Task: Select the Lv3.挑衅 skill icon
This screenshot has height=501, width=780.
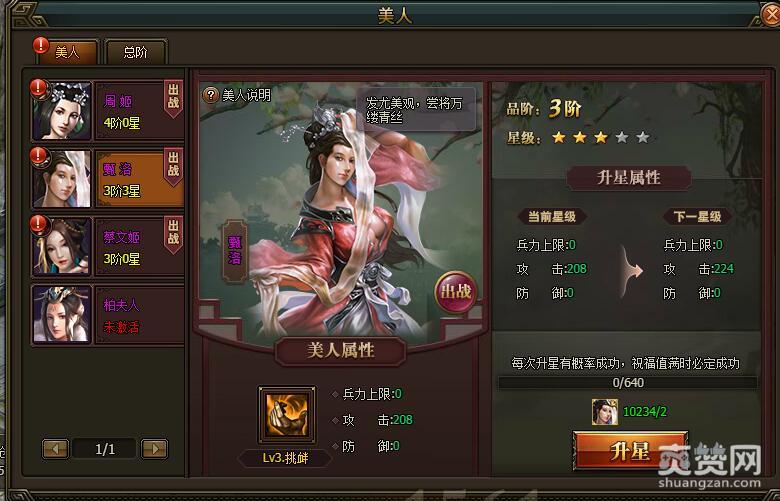Action: (287, 415)
